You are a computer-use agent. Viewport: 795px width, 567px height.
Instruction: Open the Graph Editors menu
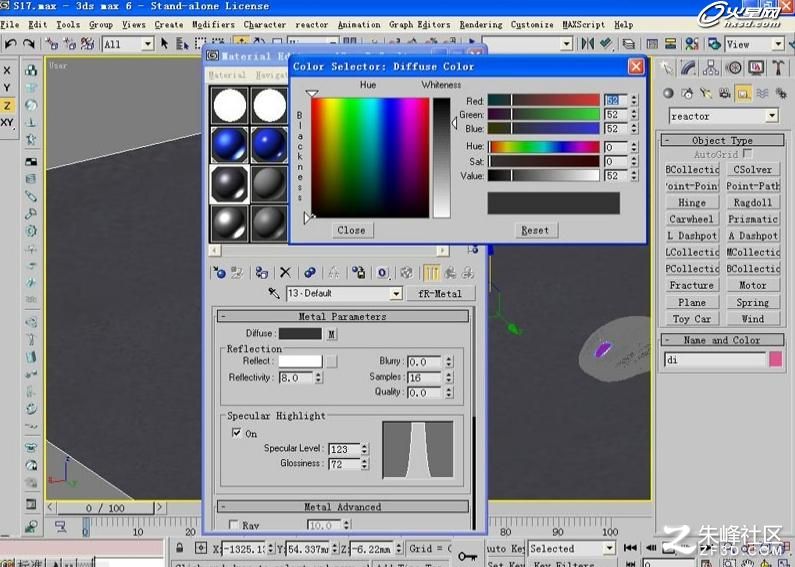(x=419, y=24)
